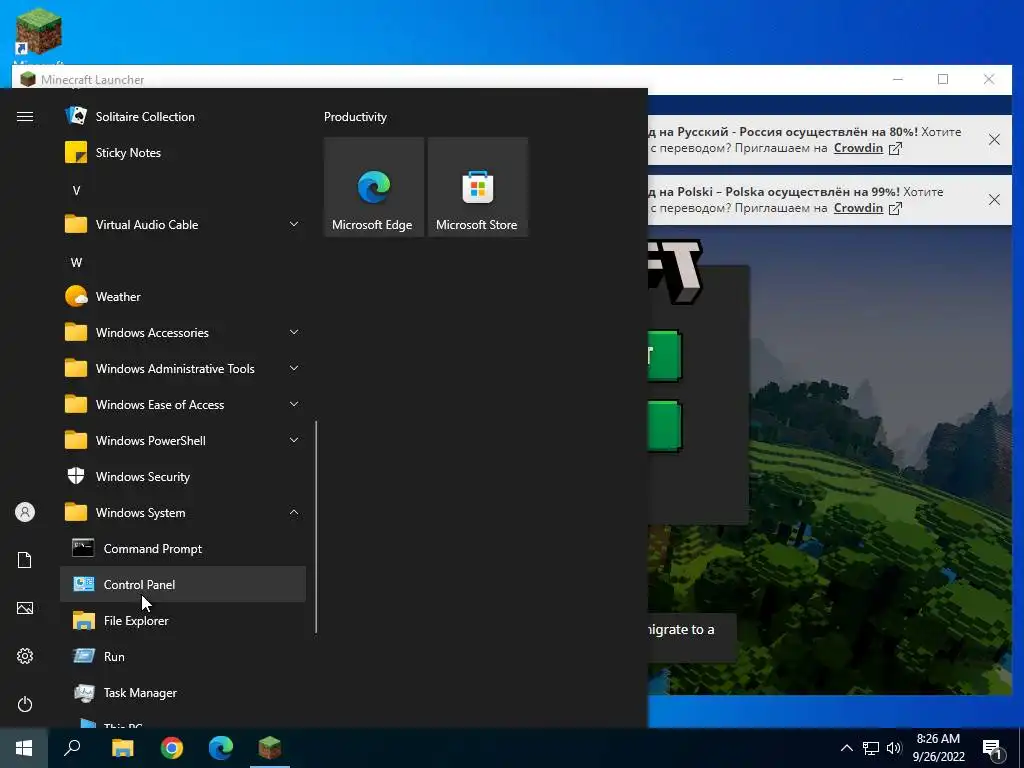
Task: Open volume control in system tray
Action: pos(894,748)
